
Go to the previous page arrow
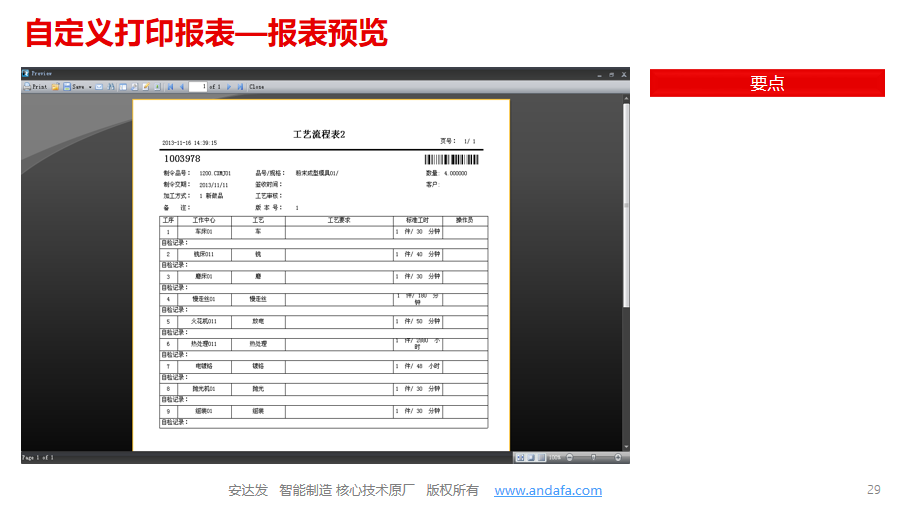(x=182, y=87)
